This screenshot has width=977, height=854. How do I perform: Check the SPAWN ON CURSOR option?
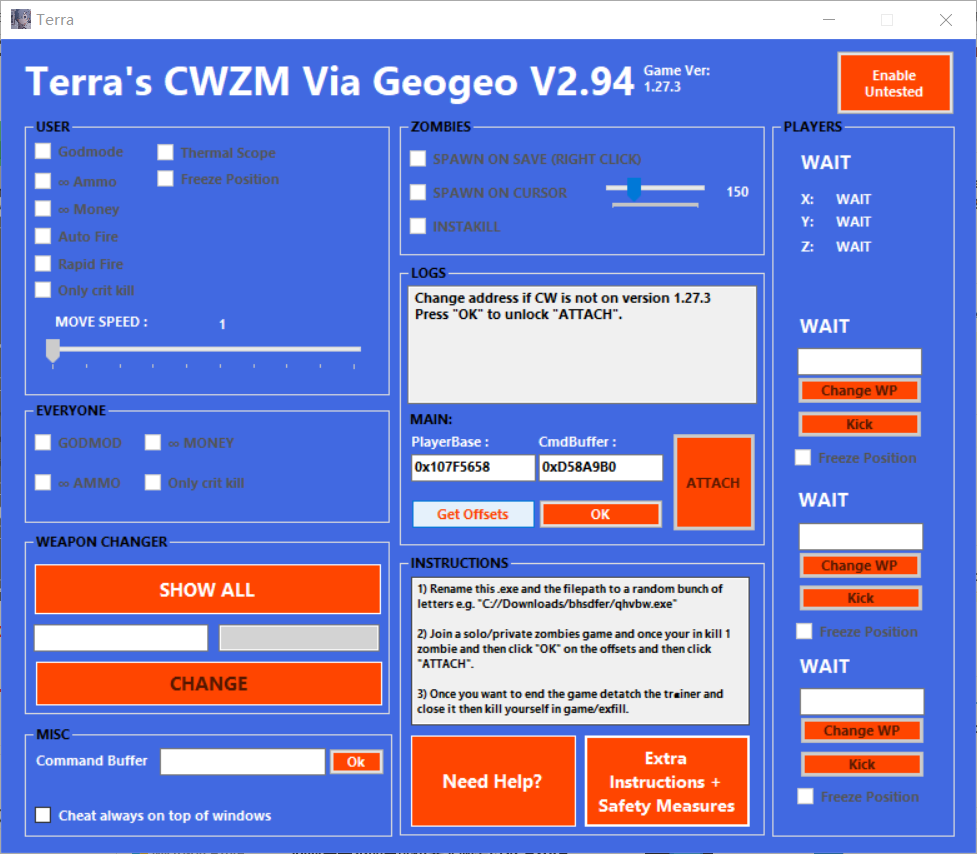(x=418, y=192)
